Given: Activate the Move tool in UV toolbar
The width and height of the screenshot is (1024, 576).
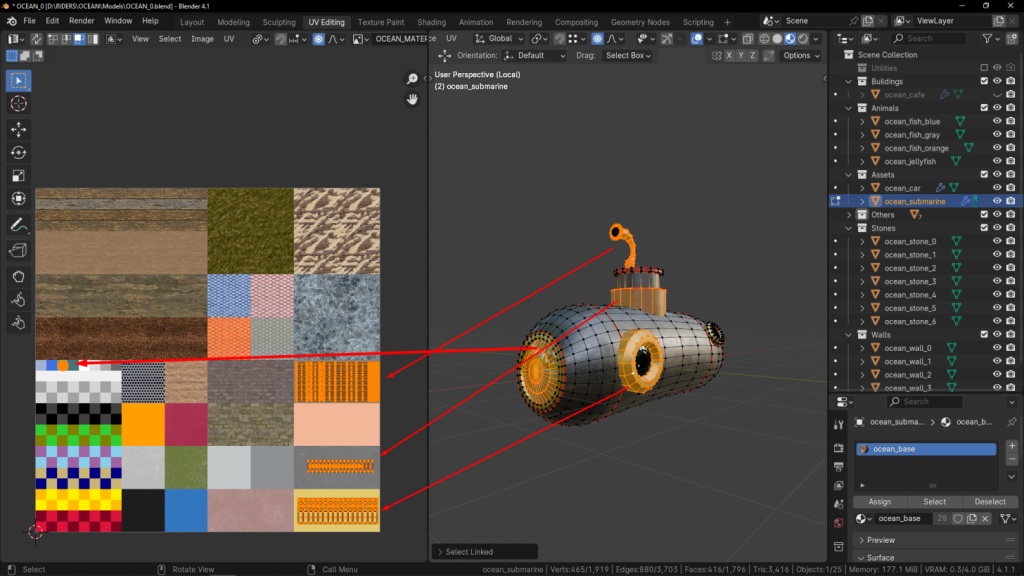Looking at the screenshot, I should click(18, 129).
